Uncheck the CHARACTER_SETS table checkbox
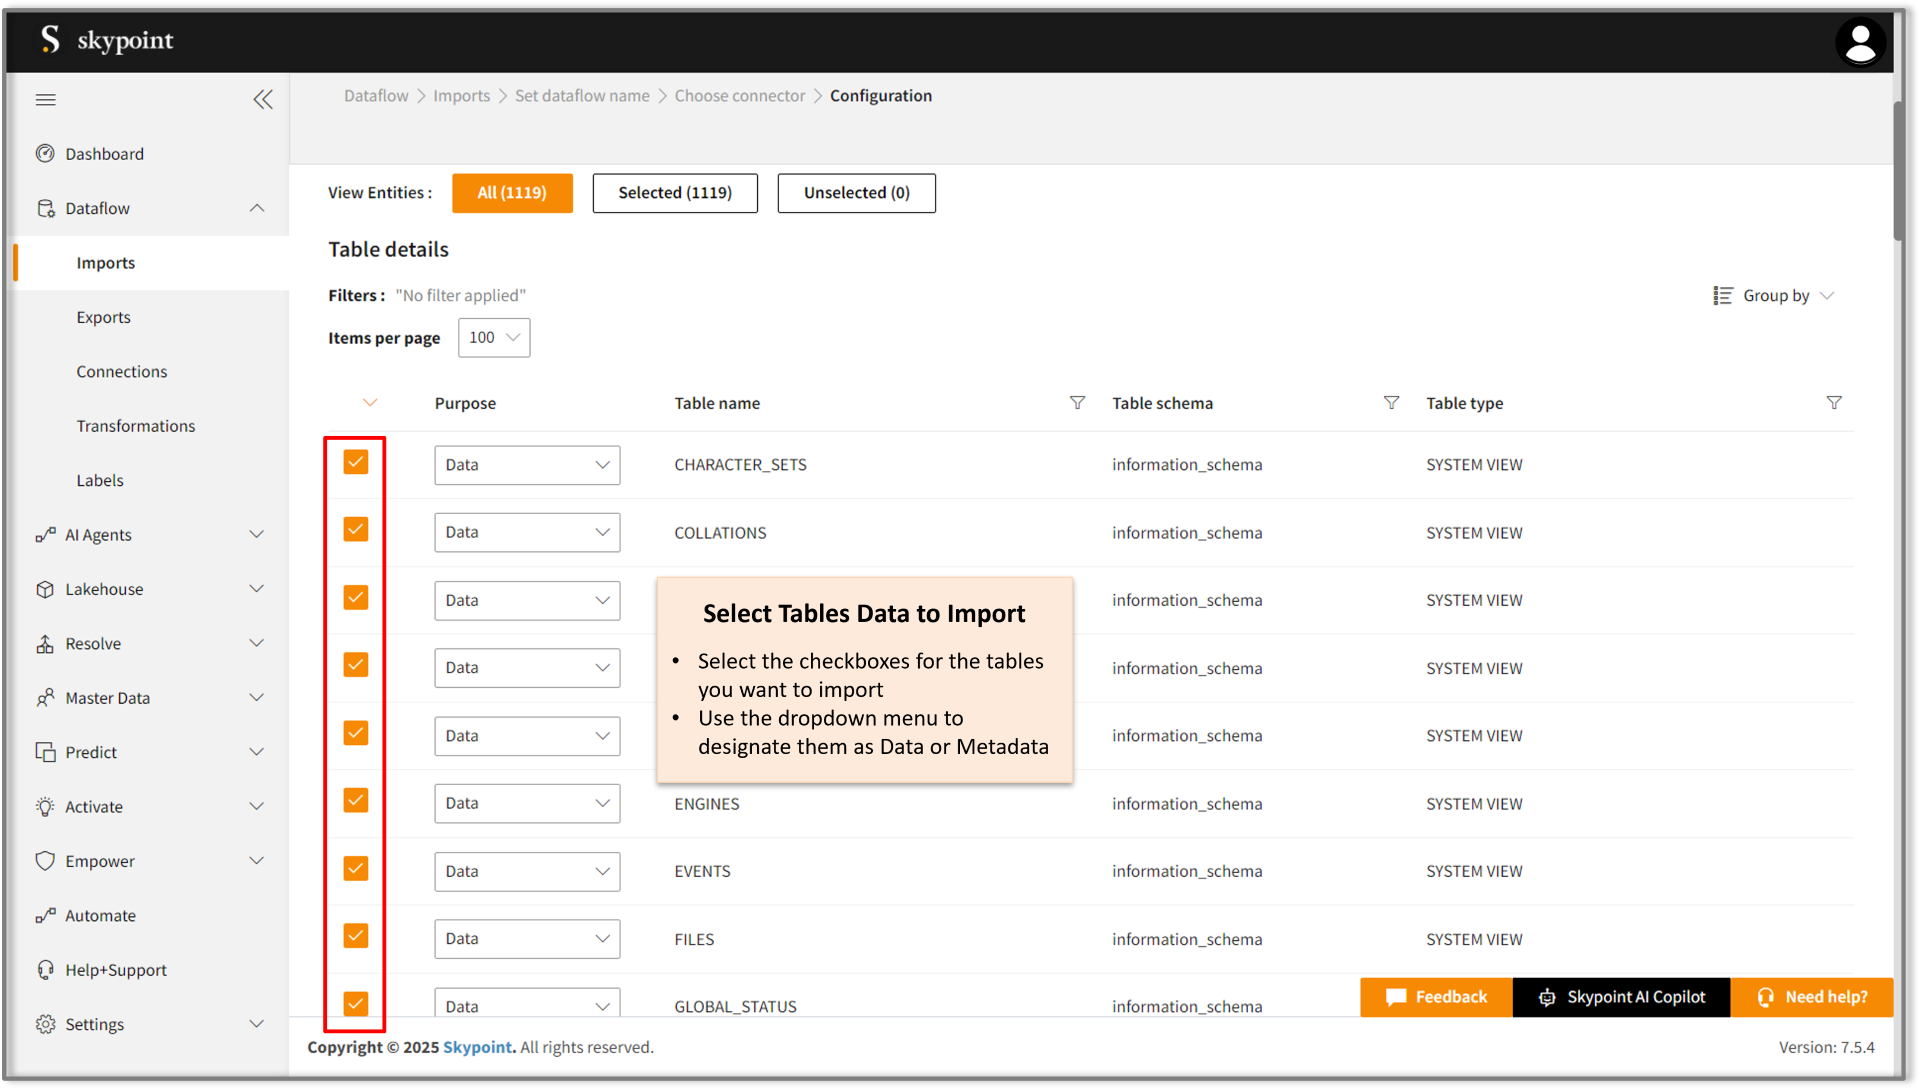Image resolution: width=1920 pixels, height=1089 pixels. click(356, 462)
